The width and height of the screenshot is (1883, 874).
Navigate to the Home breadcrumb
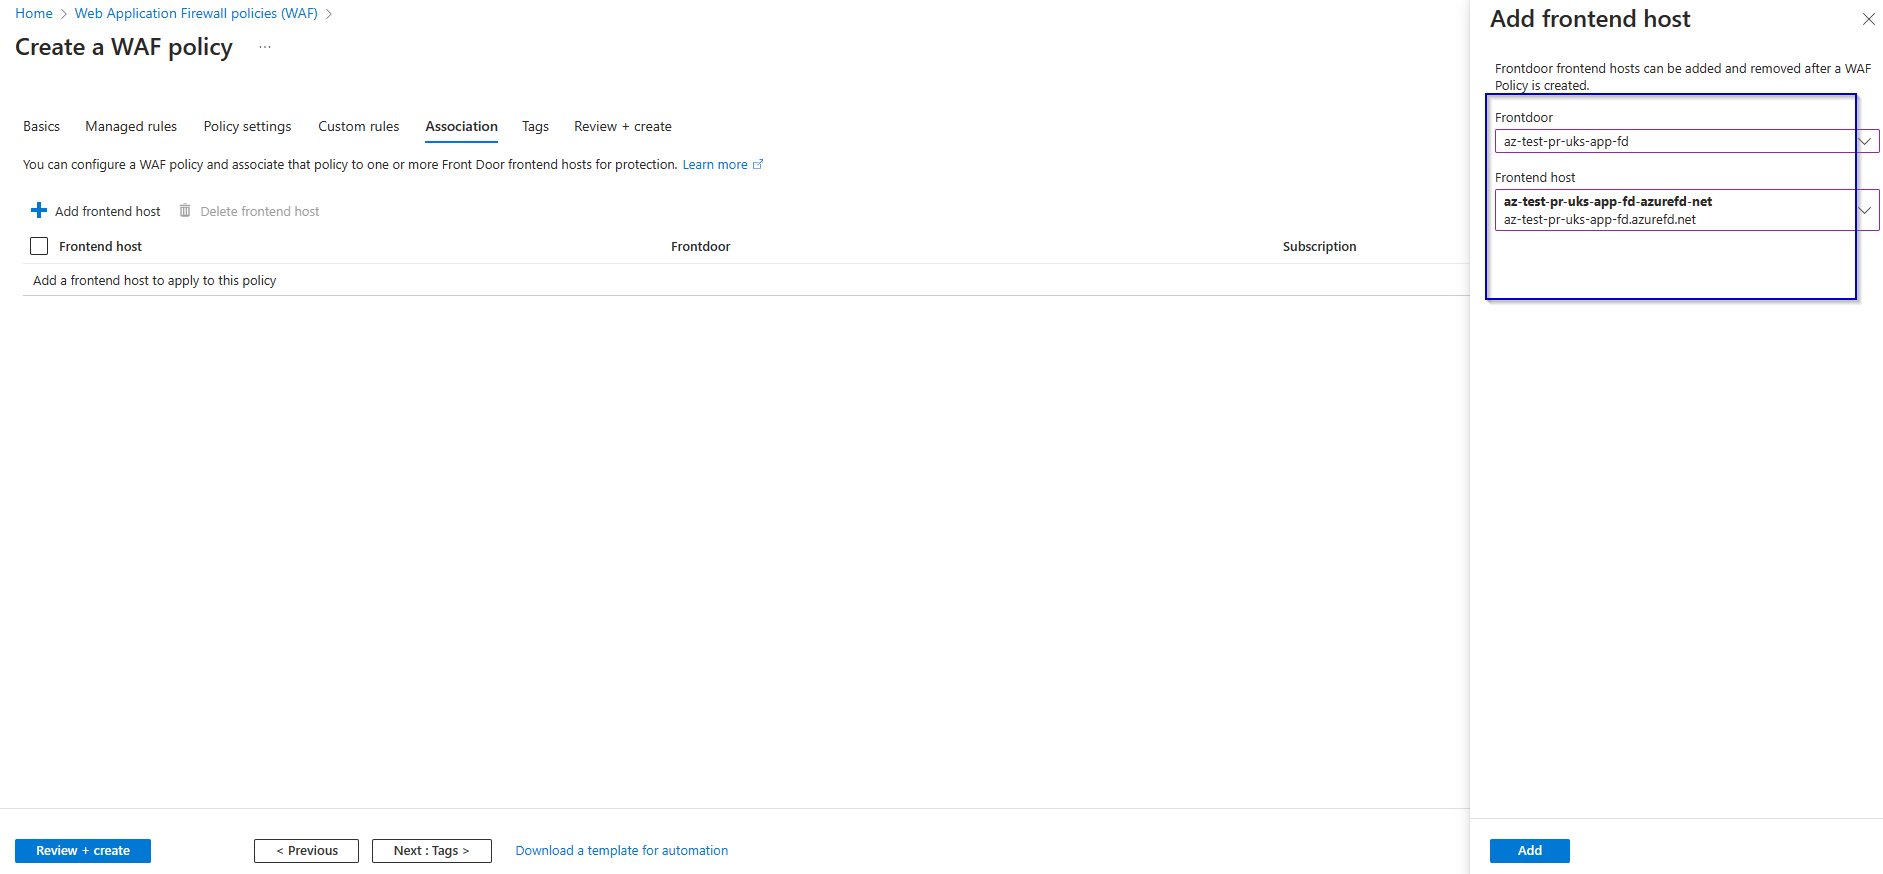pos(34,13)
